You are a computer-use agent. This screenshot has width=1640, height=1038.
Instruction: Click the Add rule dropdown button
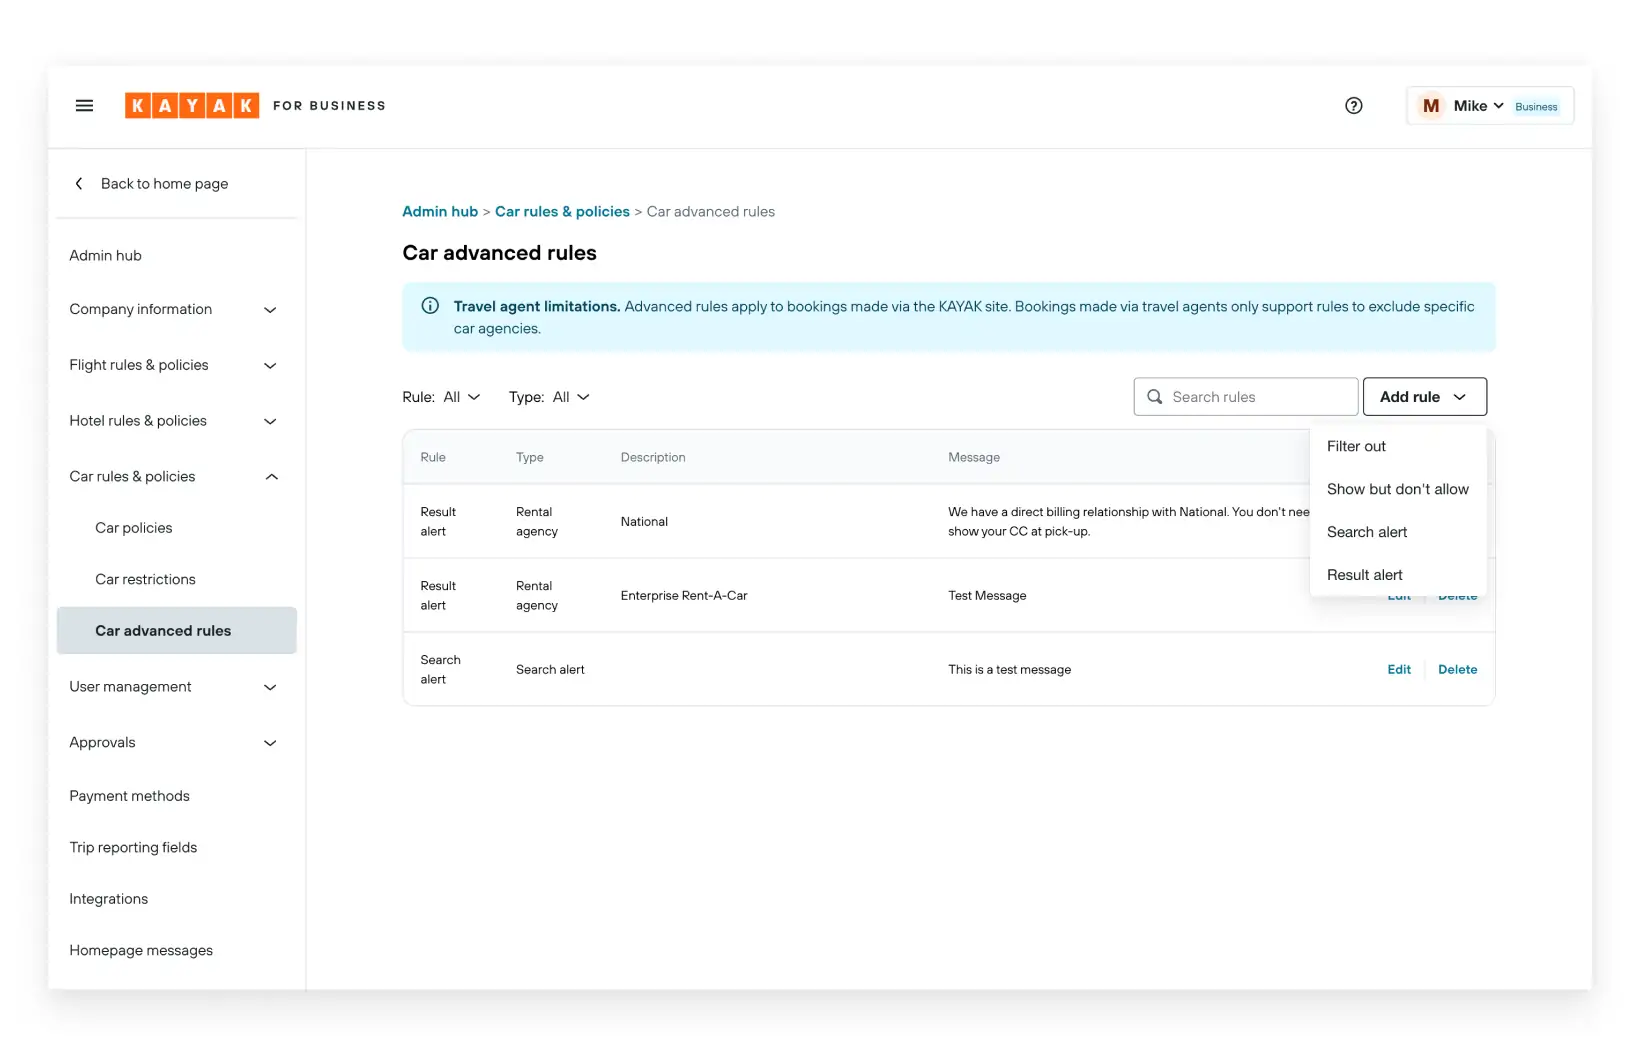(1424, 397)
